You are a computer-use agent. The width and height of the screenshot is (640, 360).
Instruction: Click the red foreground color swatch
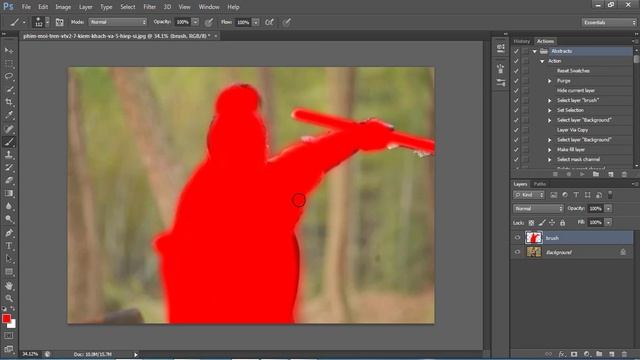point(6,318)
